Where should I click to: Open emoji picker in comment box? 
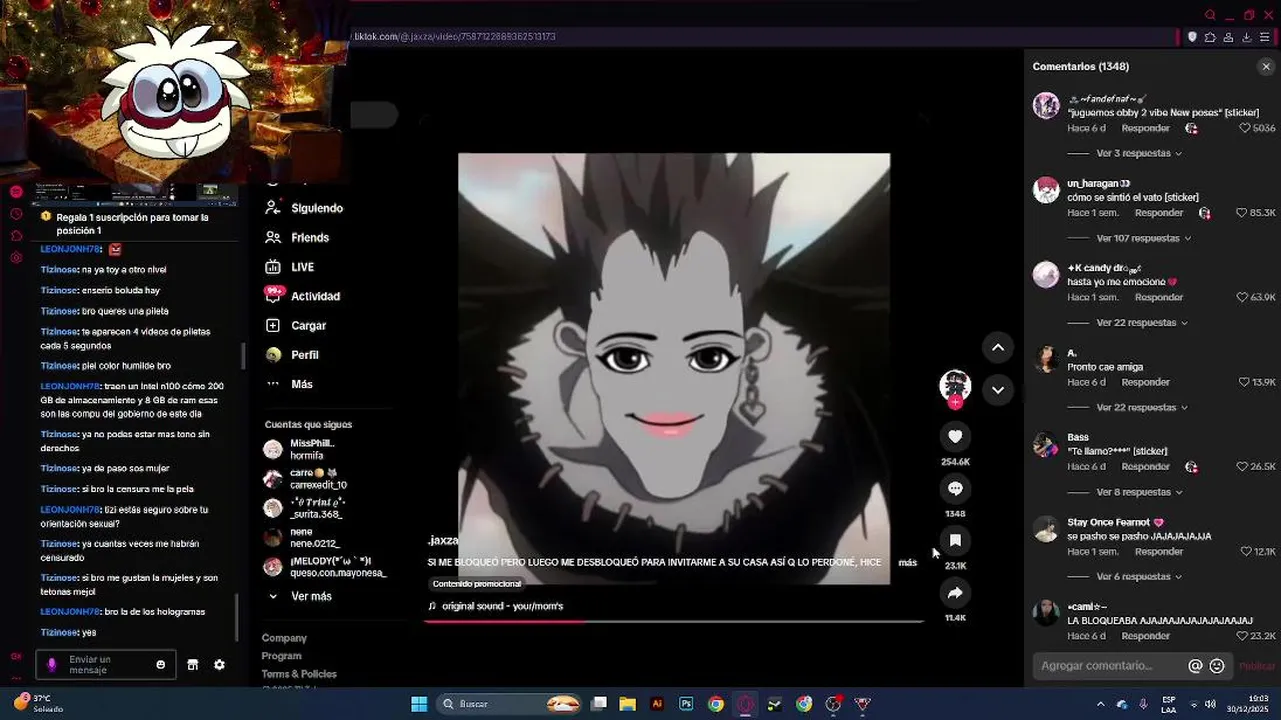pyautogui.click(x=1217, y=666)
